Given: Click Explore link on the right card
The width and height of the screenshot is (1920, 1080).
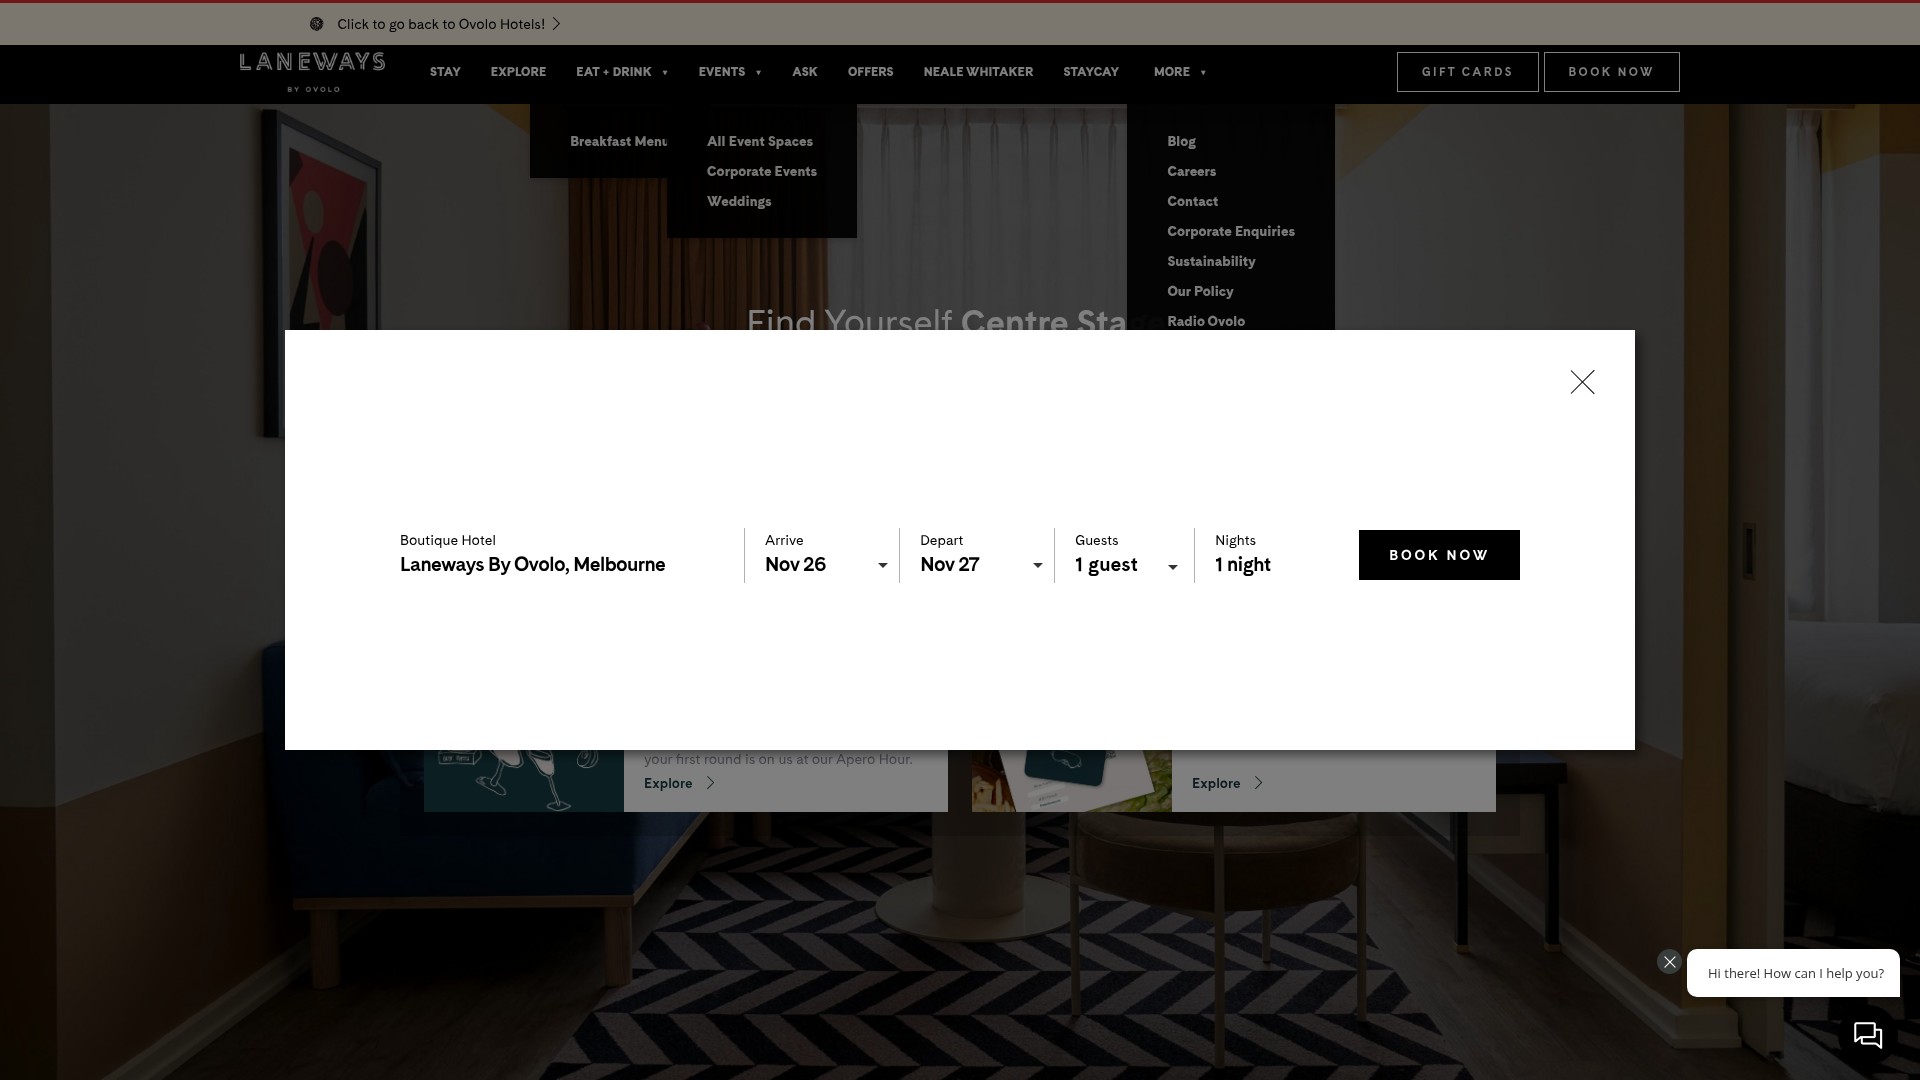Looking at the screenshot, I should tap(1227, 783).
